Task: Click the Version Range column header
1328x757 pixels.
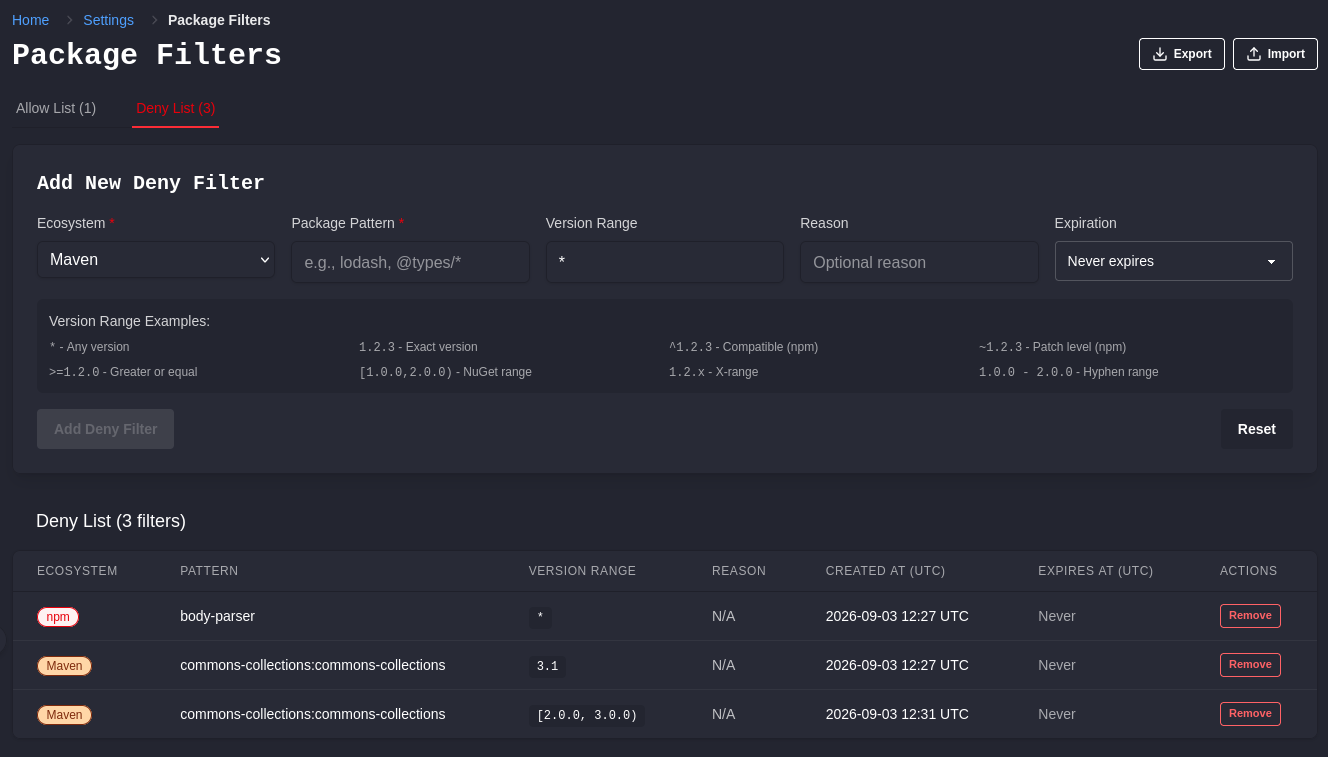Action: (x=582, y=571)
